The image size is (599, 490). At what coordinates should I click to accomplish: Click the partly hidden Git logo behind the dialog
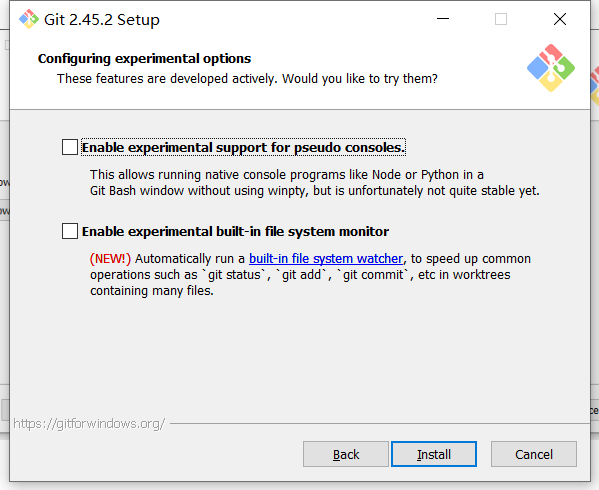594,86
